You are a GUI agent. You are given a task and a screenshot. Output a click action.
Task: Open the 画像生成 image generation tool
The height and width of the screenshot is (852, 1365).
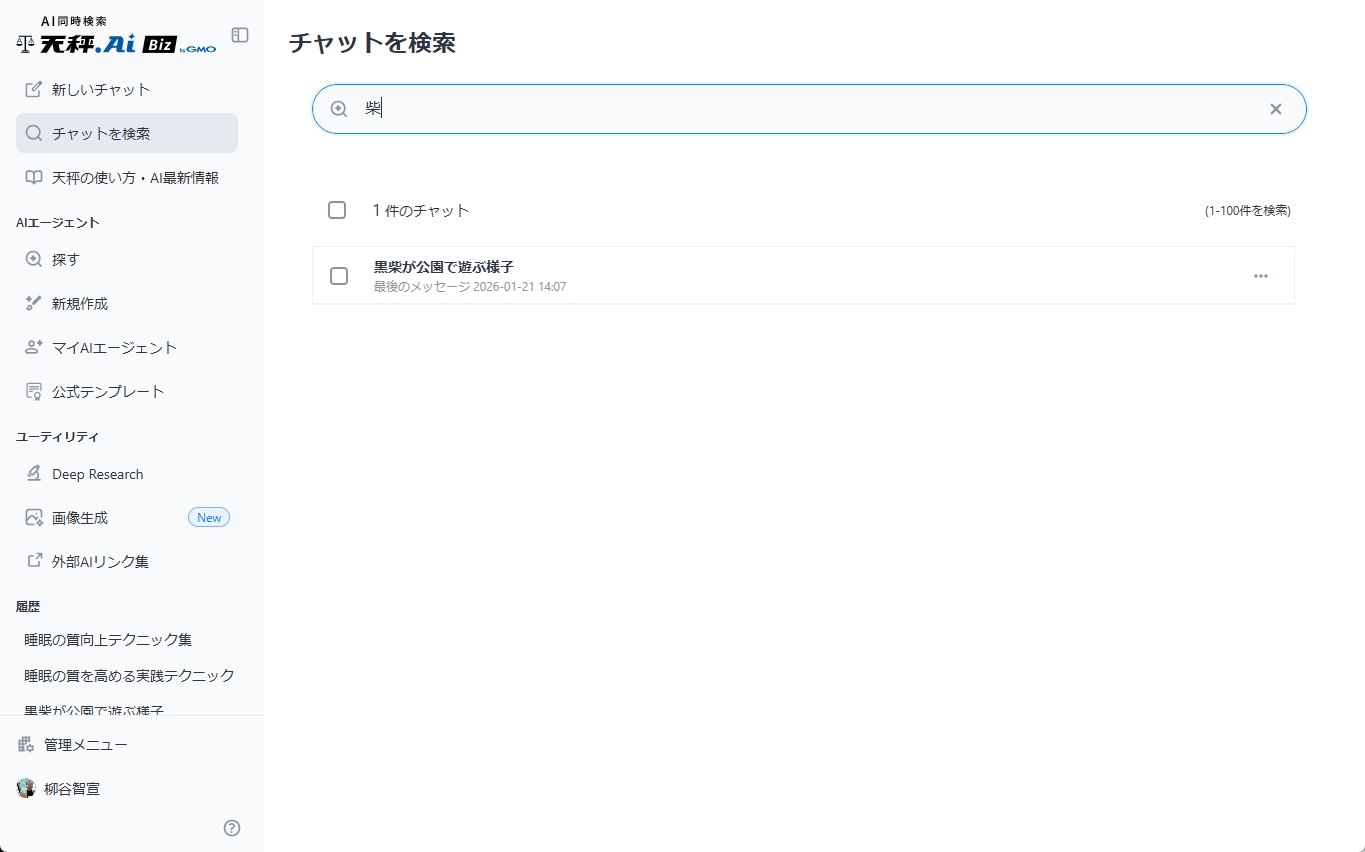click(x=81, y=517)
